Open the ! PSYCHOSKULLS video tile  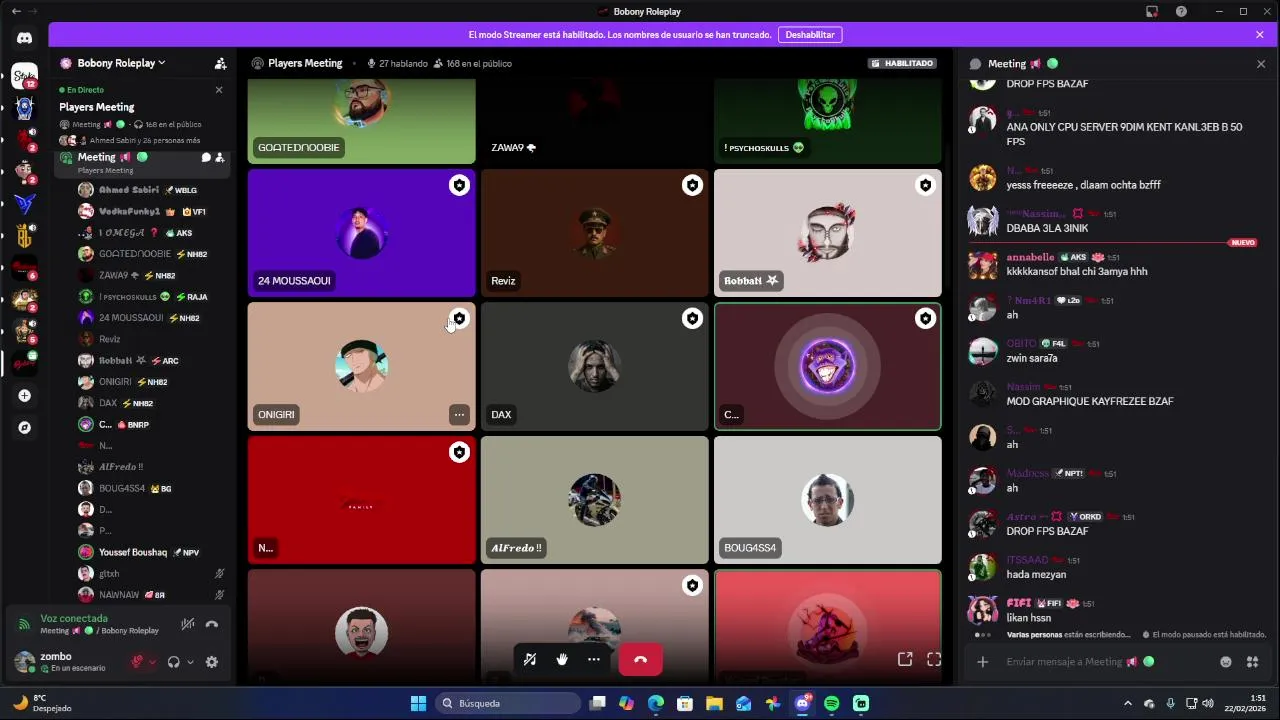tap(827, 121)
